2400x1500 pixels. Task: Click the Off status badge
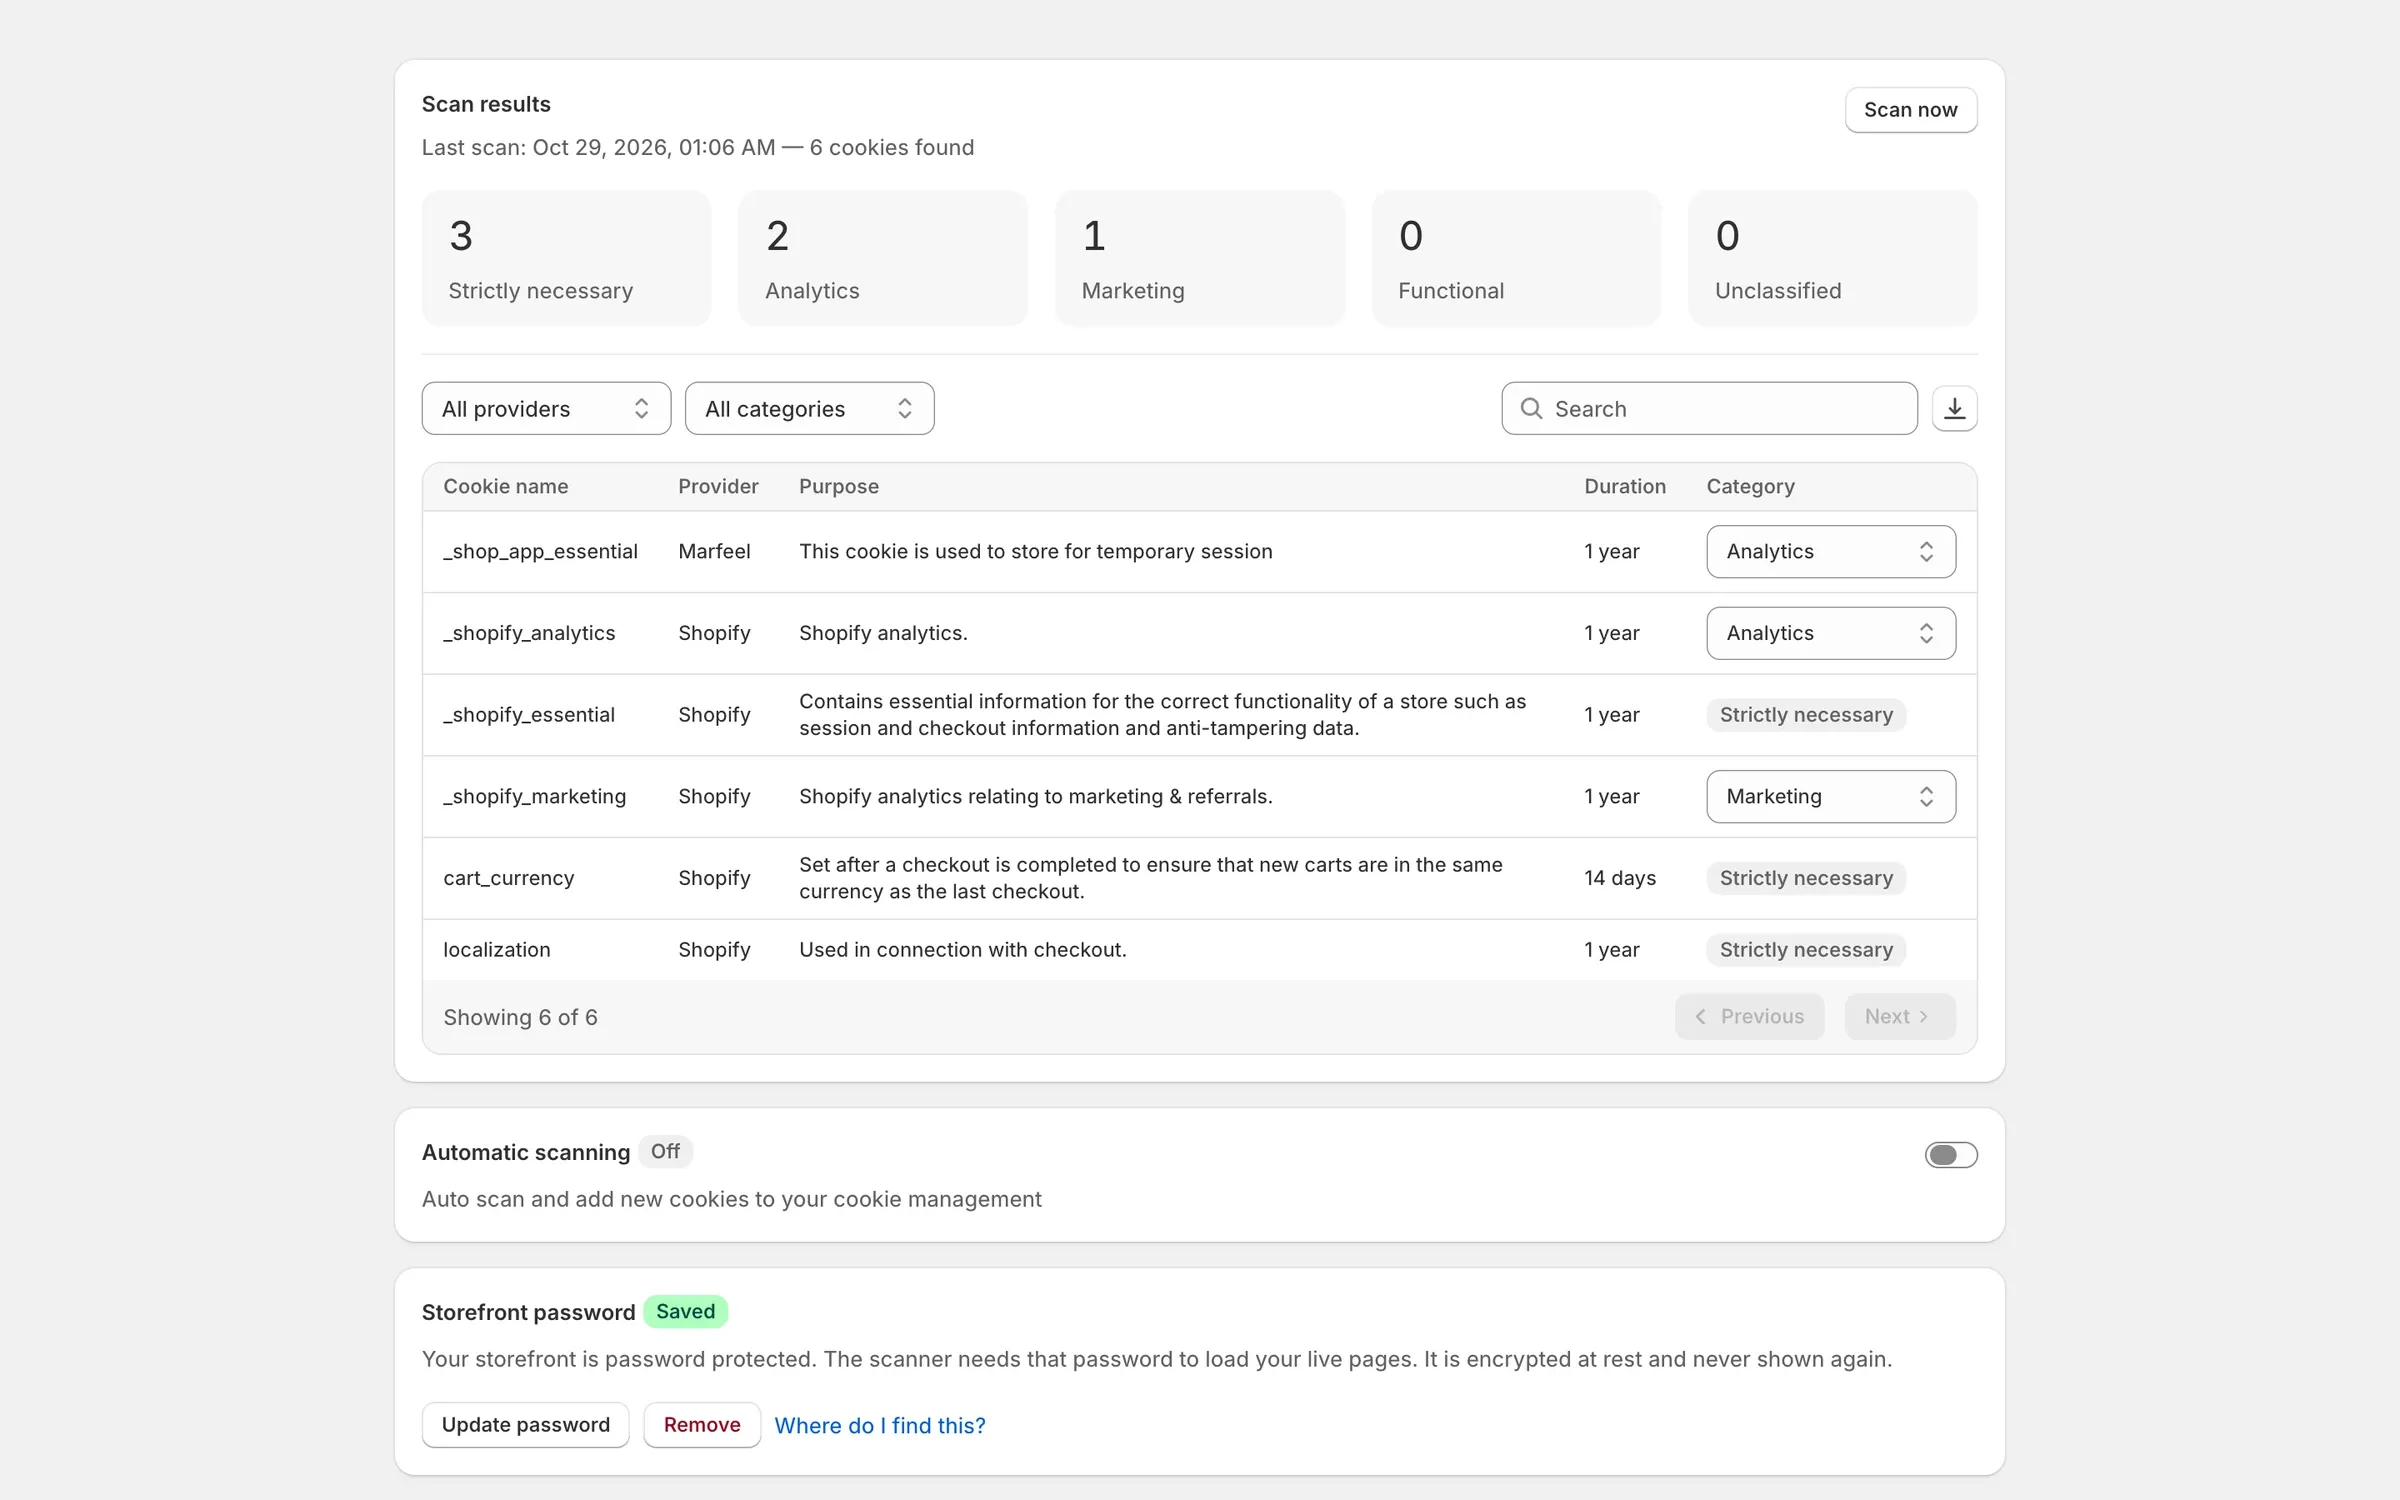coord(665,1151)
